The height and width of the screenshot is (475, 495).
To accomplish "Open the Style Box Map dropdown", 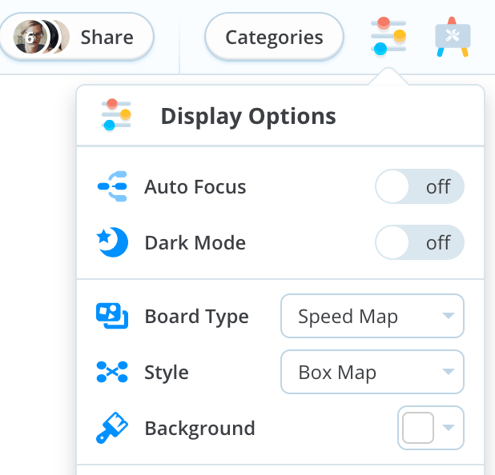I will [372, 372].
